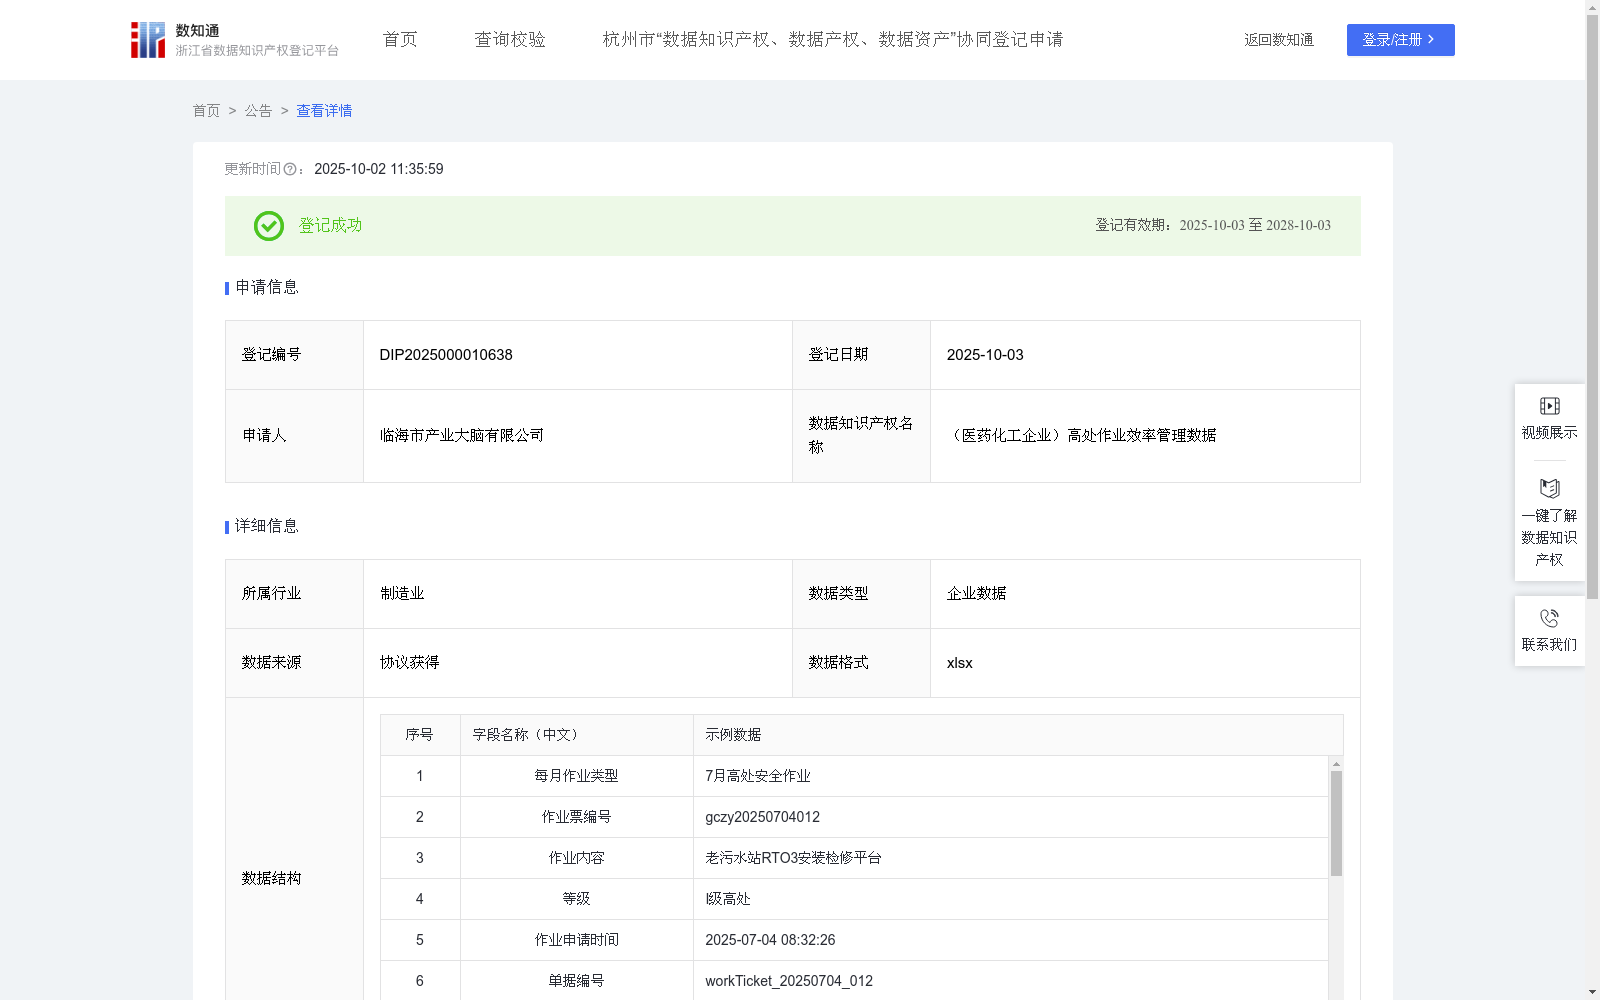The width and height of the screenshot is (1600, 1000).
Task: Click the page scrollbar down arrow
Action: (x=1592, y=992)
